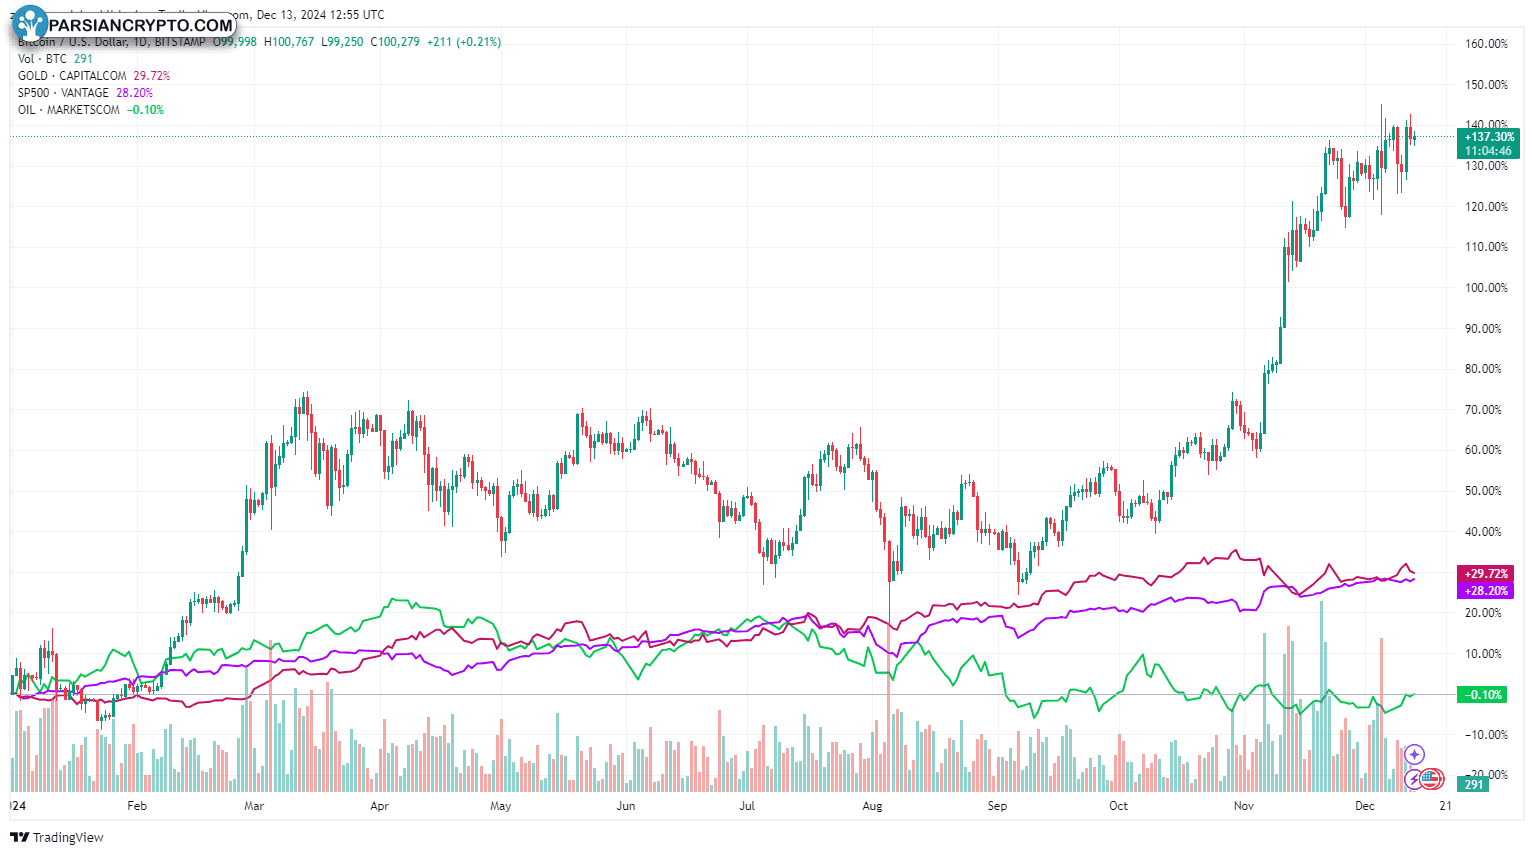
Task: Select the SP500 · VANTAGE legend entry
Action: 63,93
